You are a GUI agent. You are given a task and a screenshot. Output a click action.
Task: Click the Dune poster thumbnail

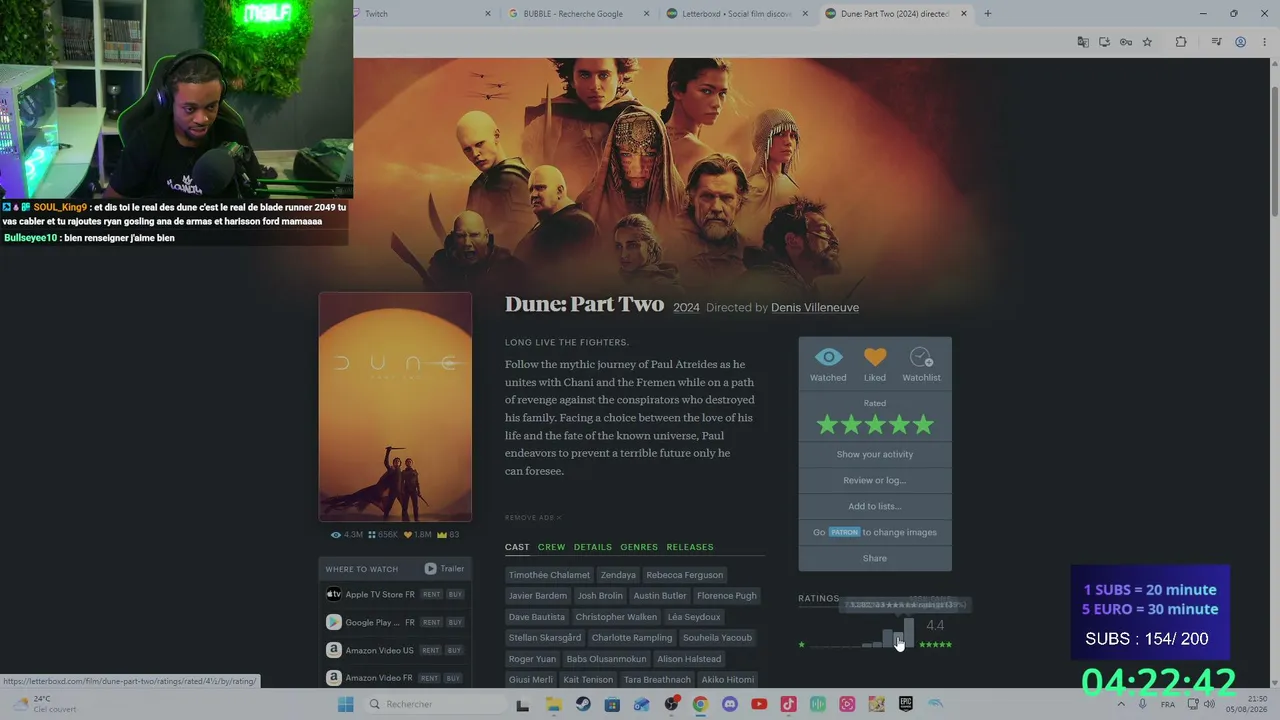395,406
